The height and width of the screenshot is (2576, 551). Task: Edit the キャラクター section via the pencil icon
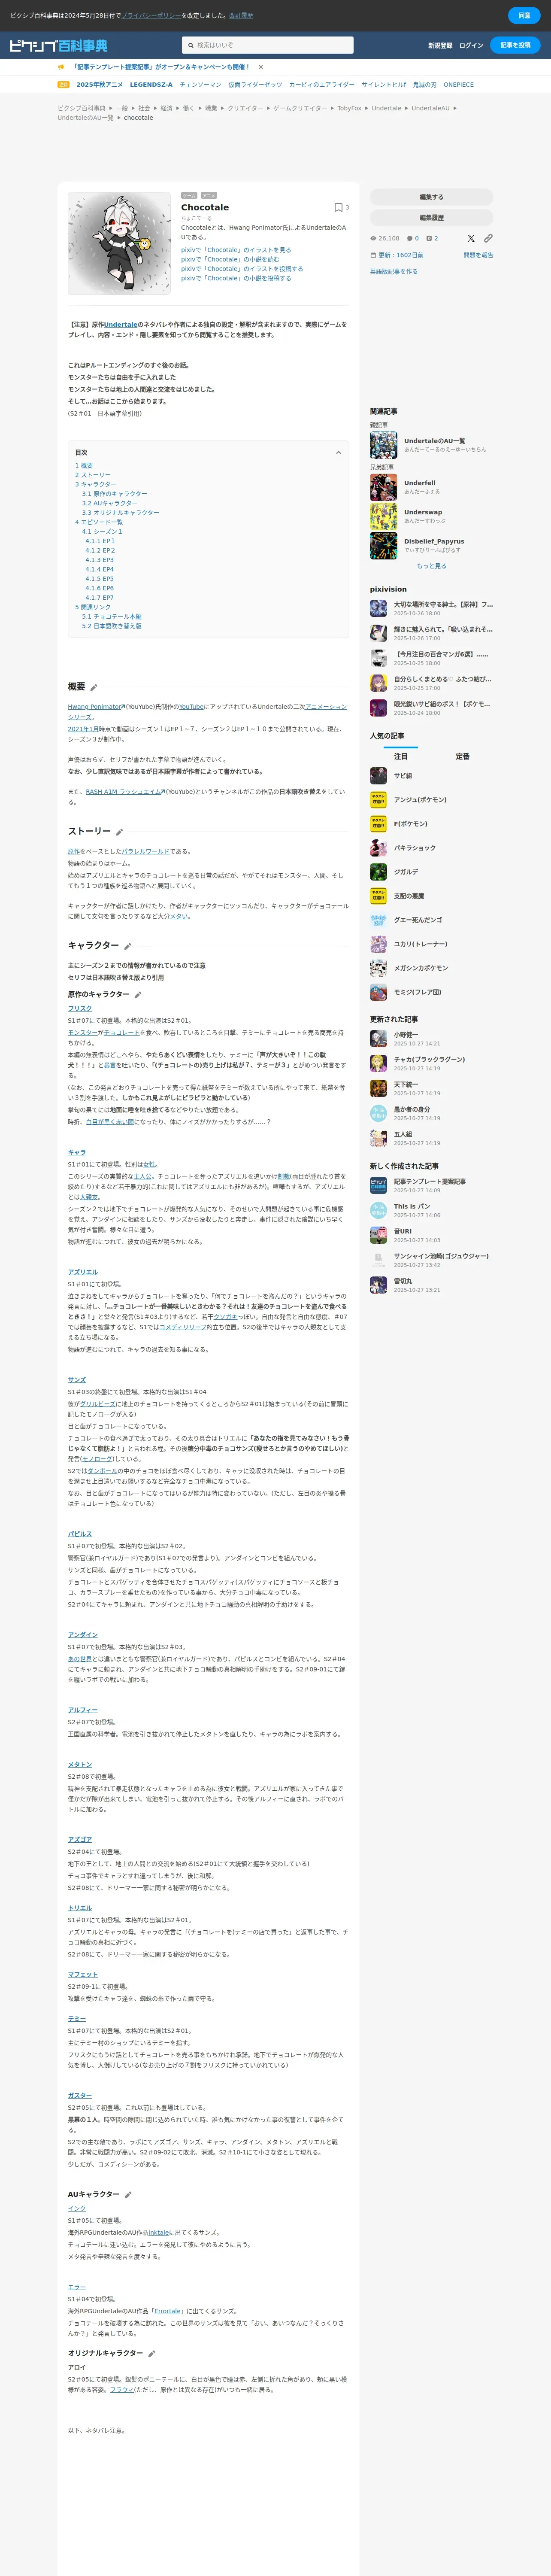pos(127,946)
